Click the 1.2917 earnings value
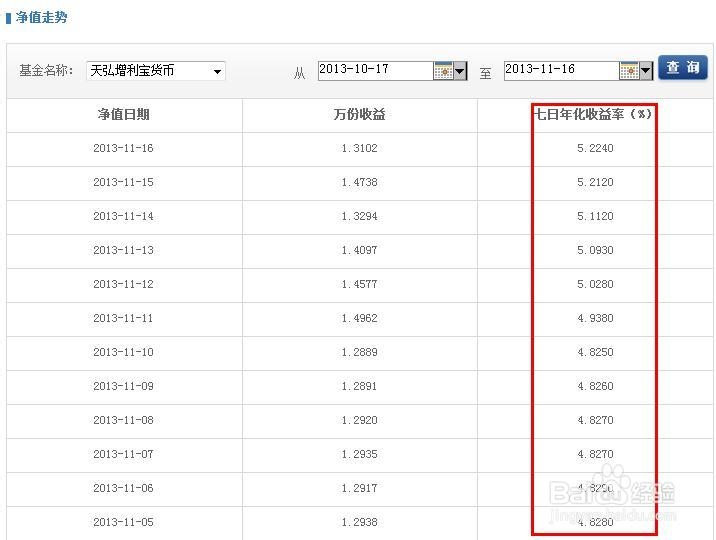The width and height of the screenshot is (716, 540). [x=359, y=488]
